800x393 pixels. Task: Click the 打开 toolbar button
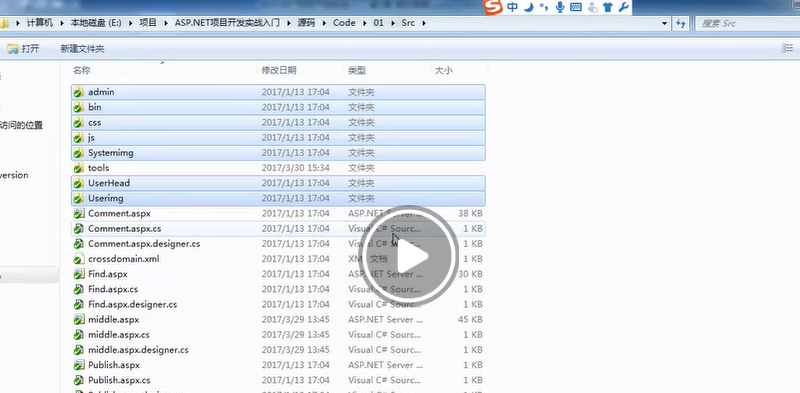pos(23,49)
